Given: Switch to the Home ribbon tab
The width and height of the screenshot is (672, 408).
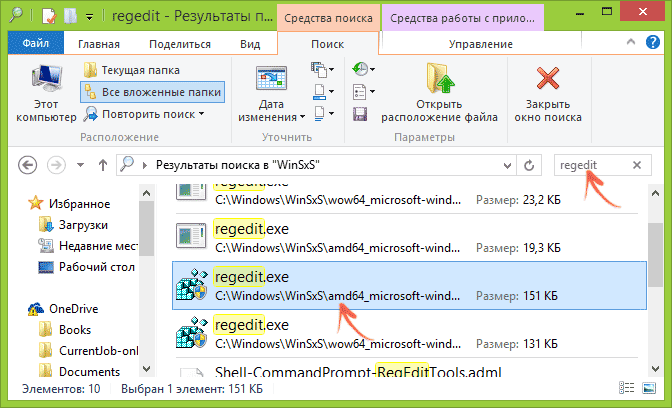Looking at the screenshot, I should tap(99, 44).
